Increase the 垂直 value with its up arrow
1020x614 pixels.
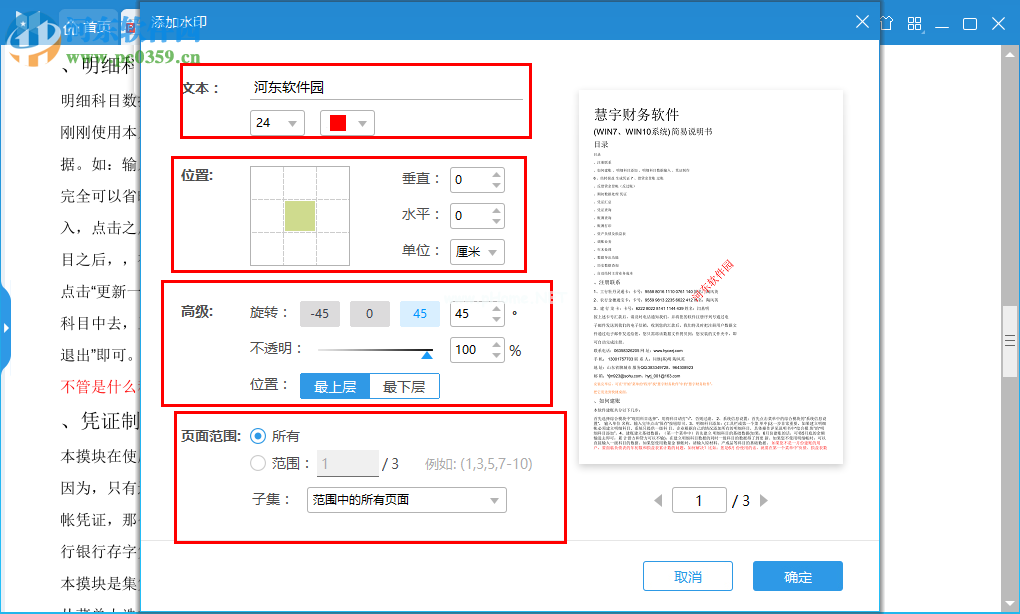pos(496,174)
